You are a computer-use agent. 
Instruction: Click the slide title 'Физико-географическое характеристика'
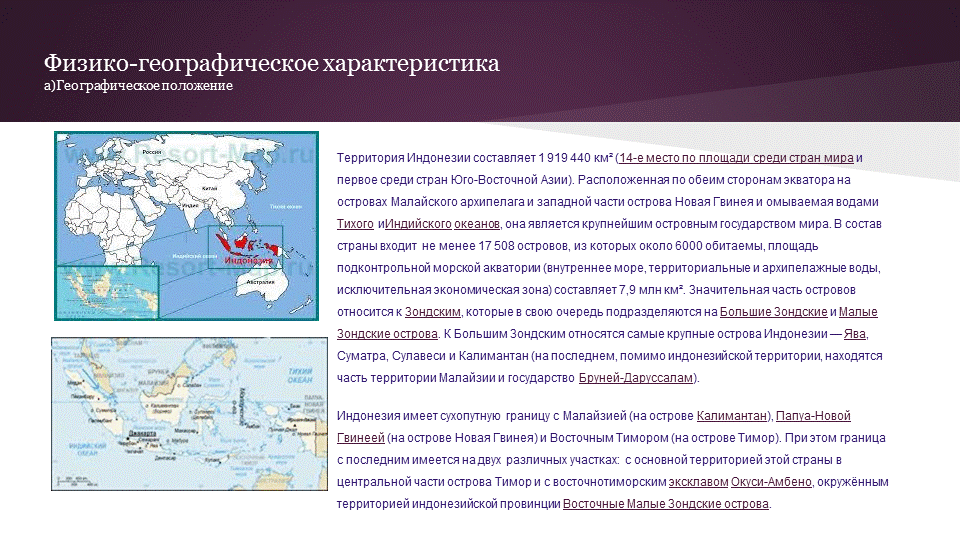pos(272,63)
